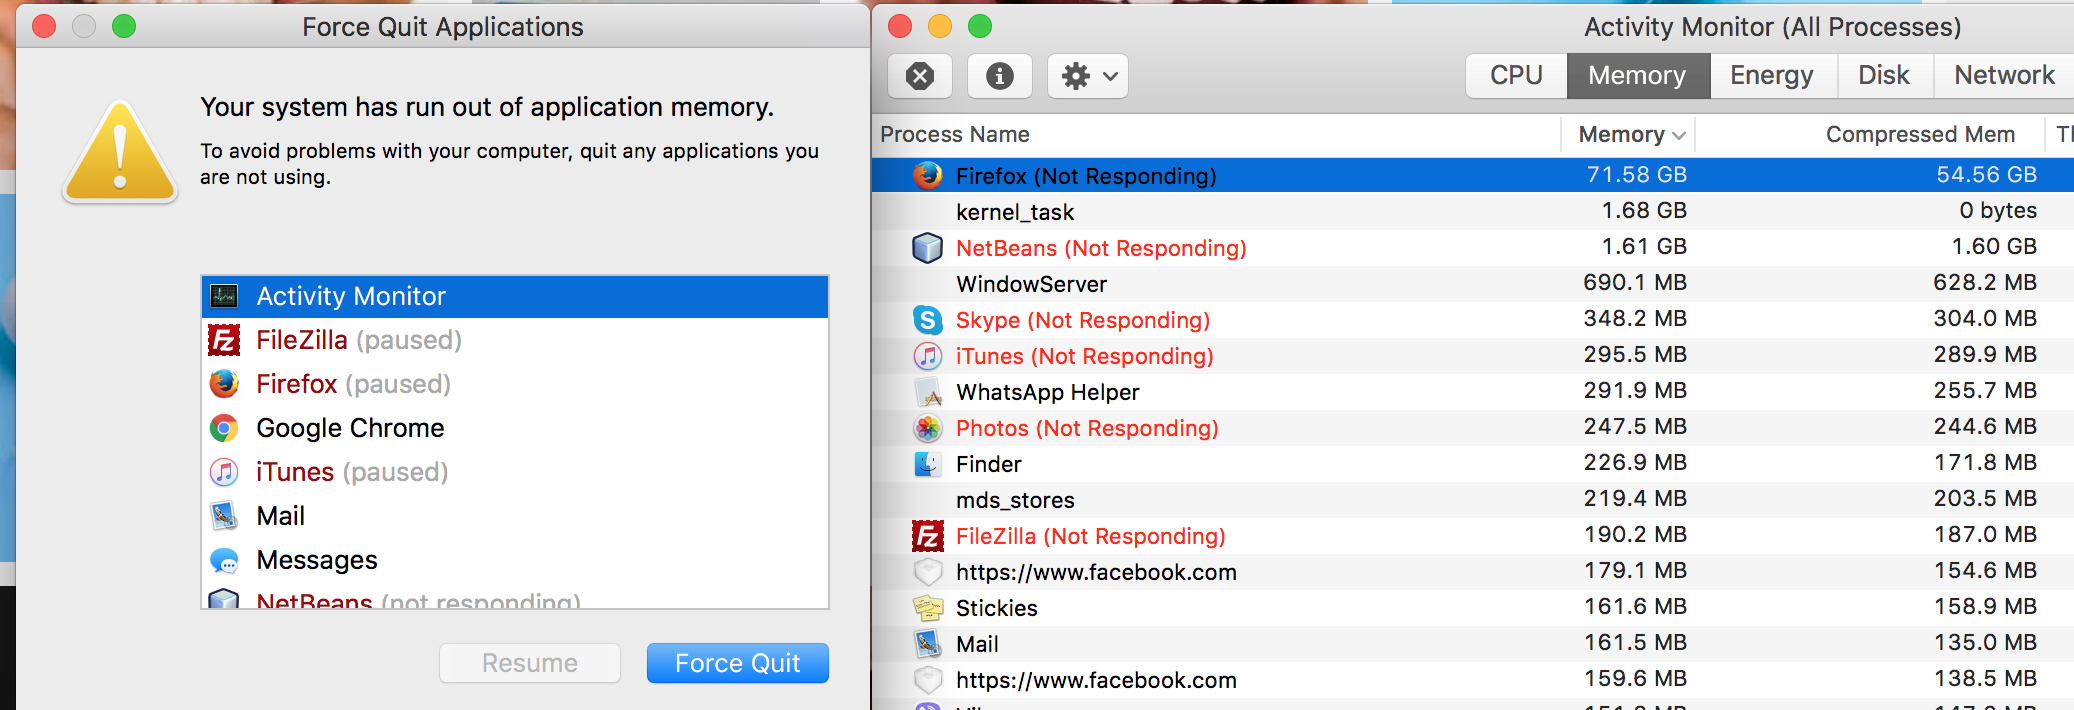This screenshot has width=2074, height=710.
Task: Click the WhatsApp Helper icon in the process list
Action: pyautogui.click(x=928, y=391)
